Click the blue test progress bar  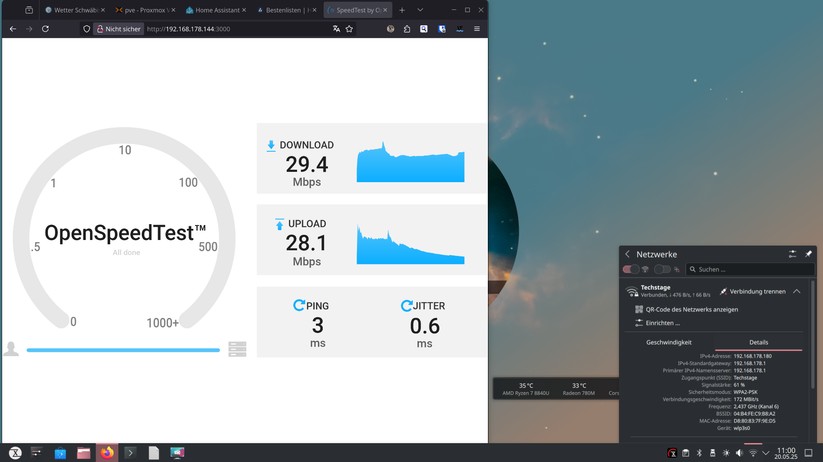[x=123, y=350]
